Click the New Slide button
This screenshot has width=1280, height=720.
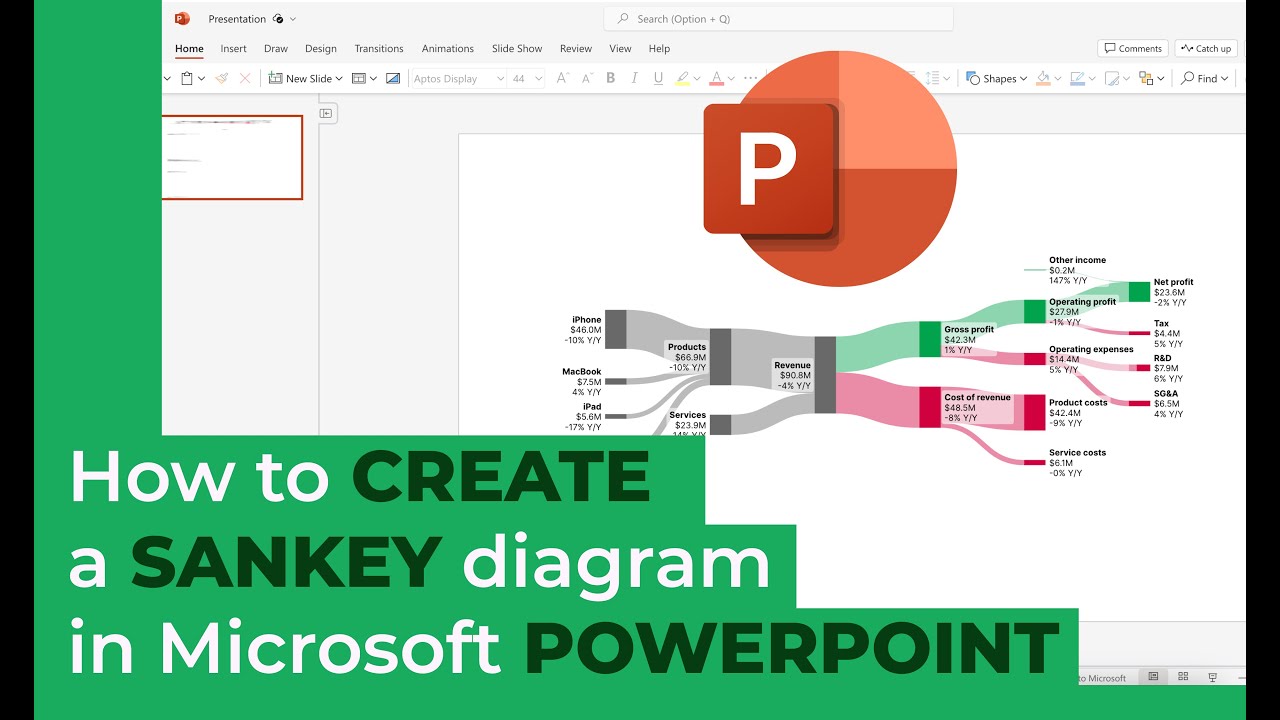click(300, 78)
